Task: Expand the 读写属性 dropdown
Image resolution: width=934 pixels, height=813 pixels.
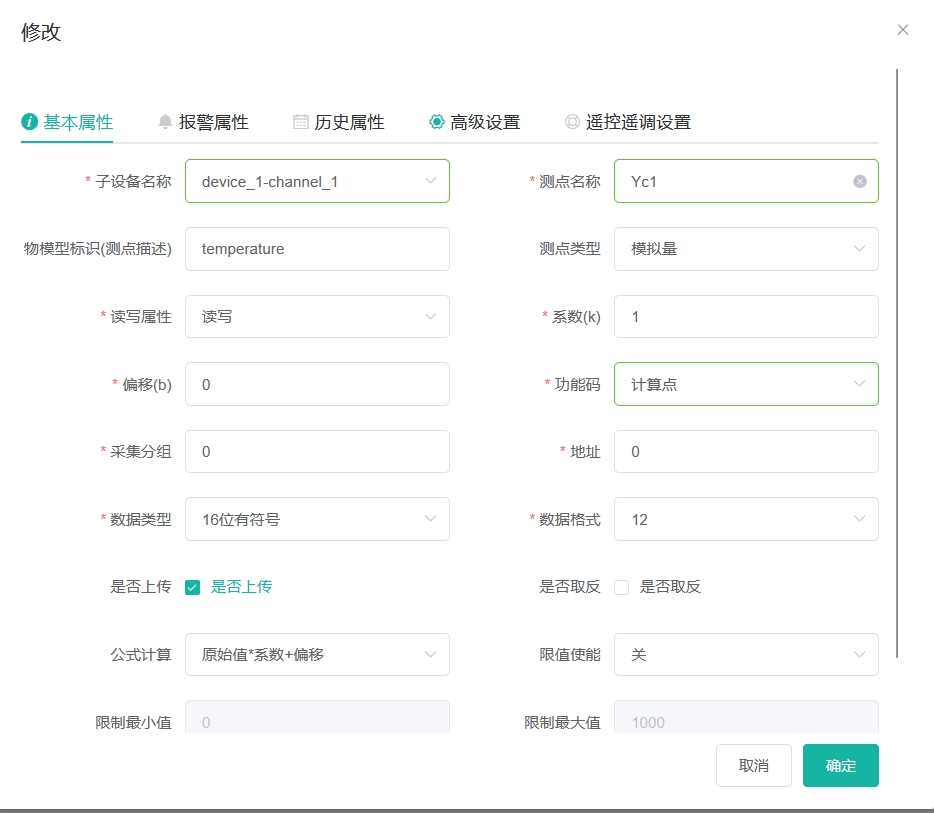Action: pyautogui.click(x=317, y=317)
